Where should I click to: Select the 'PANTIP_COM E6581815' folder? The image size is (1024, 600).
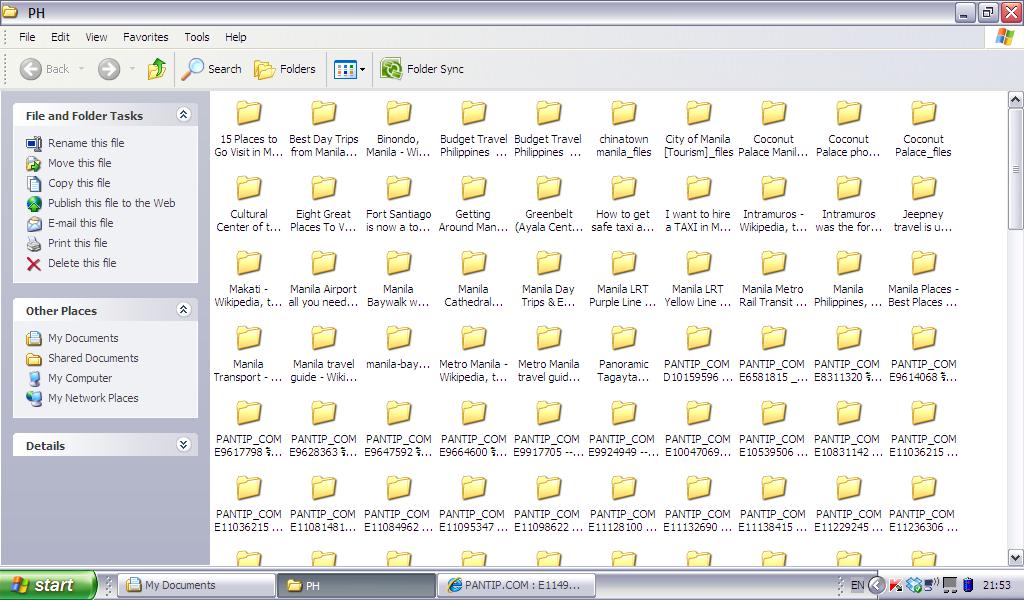773,355
